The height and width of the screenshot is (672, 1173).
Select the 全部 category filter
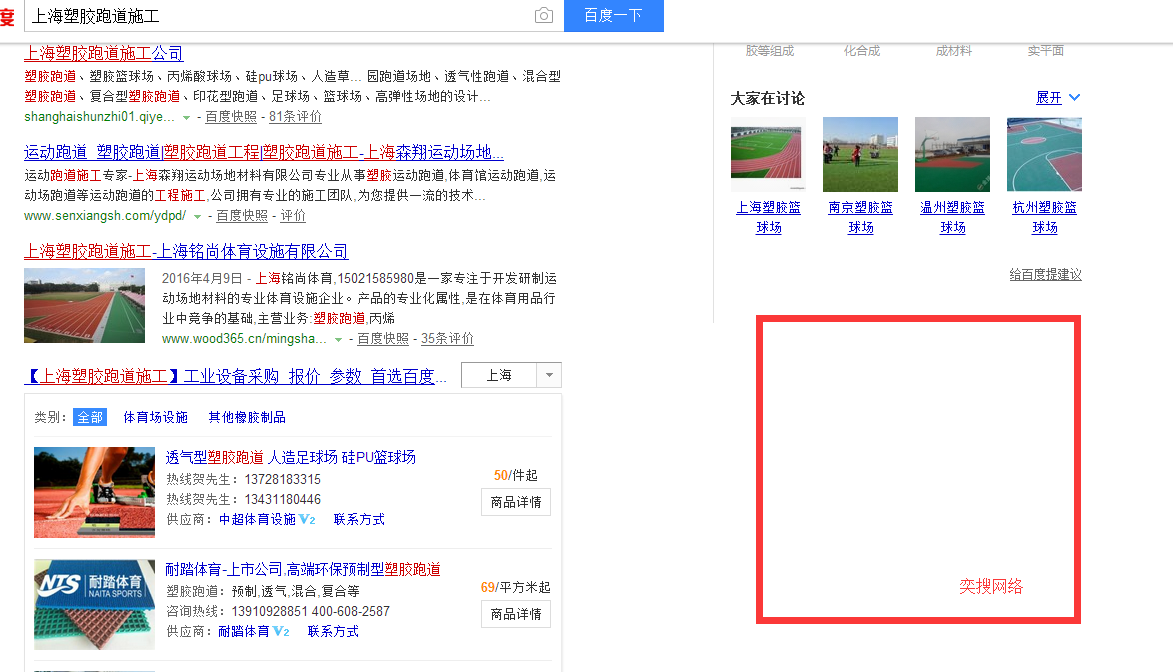click(90, 417)
